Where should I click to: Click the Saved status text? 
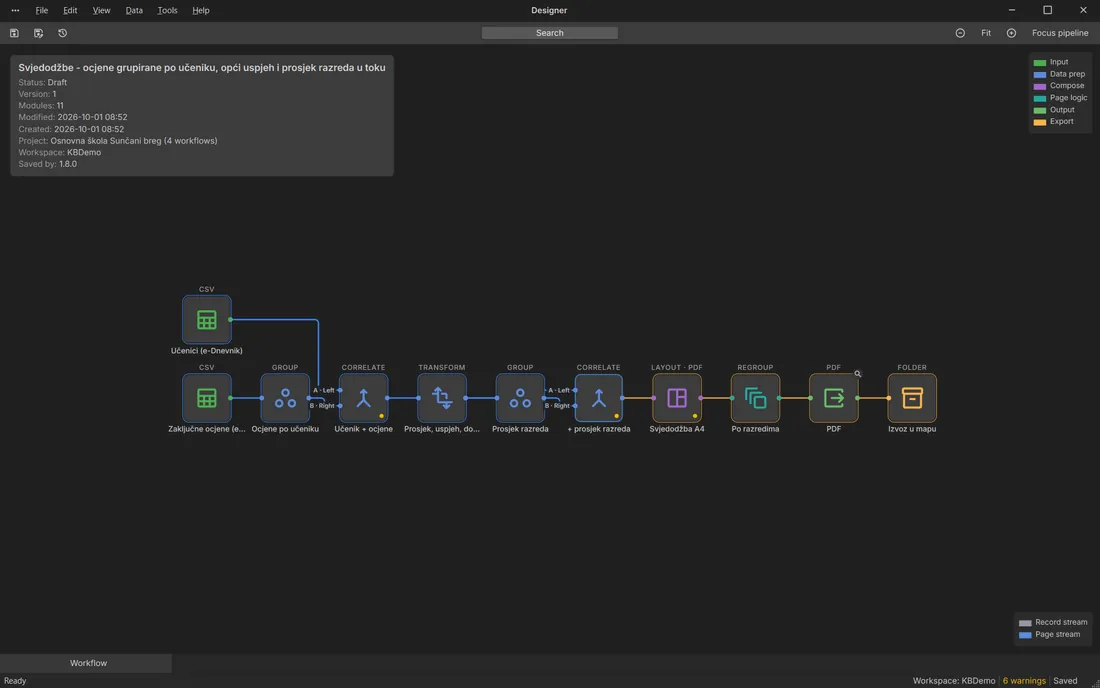pos(1064,681)
